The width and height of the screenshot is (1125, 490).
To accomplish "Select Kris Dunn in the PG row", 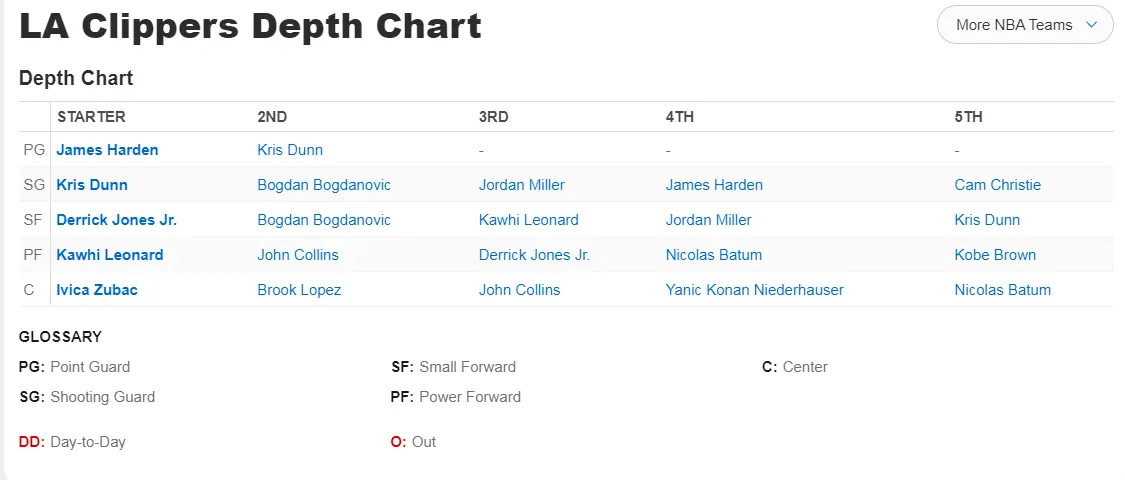I will pos(290,150).
